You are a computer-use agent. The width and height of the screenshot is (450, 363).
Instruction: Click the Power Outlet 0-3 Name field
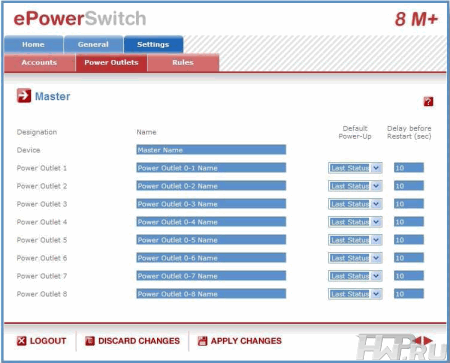[211, 204]
